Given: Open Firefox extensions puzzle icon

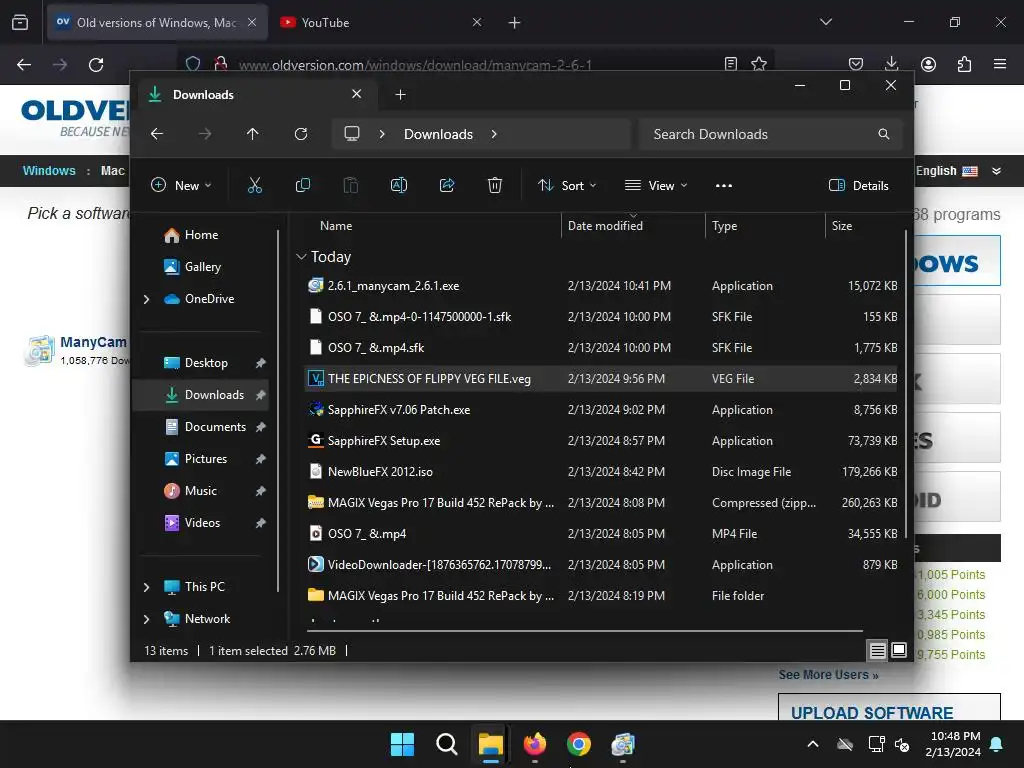Looking at the screenshot, I should (x=964, y=64).
